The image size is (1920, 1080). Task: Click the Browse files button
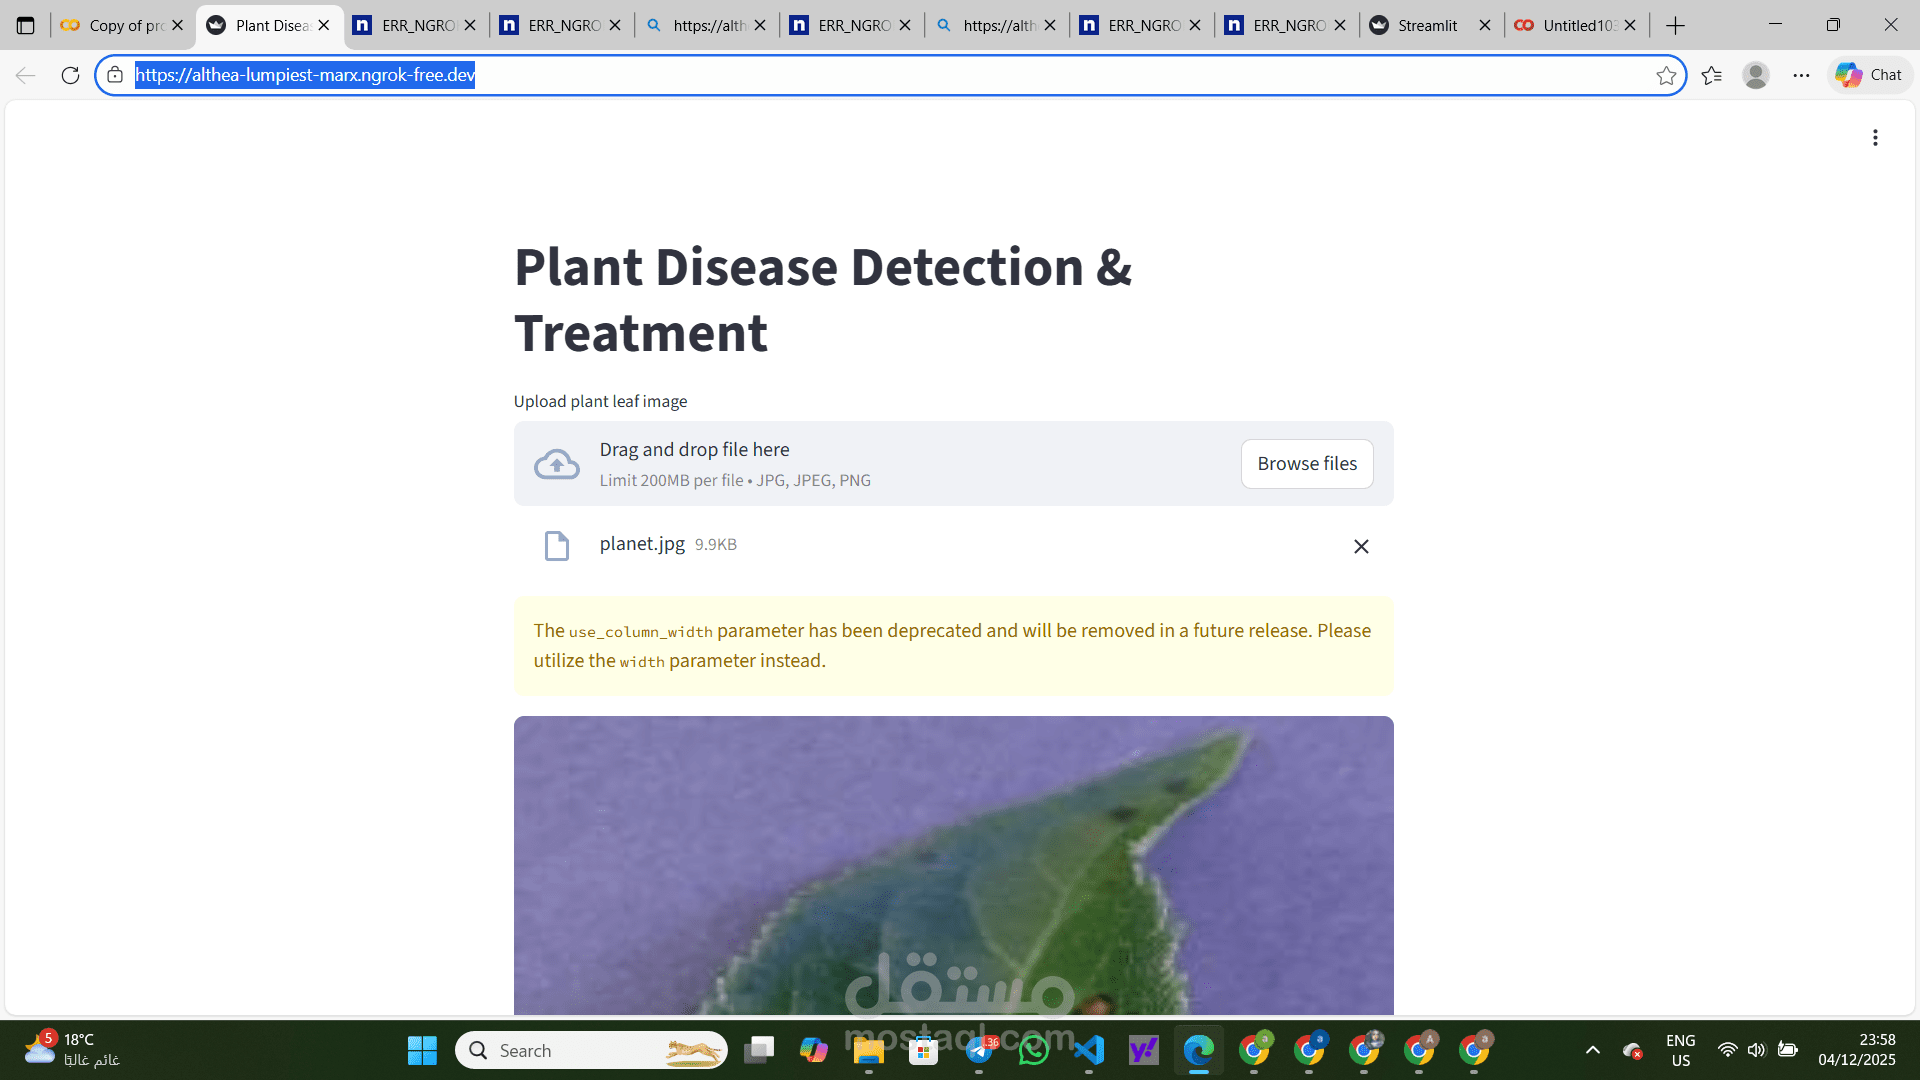[x=1306, y=463]
